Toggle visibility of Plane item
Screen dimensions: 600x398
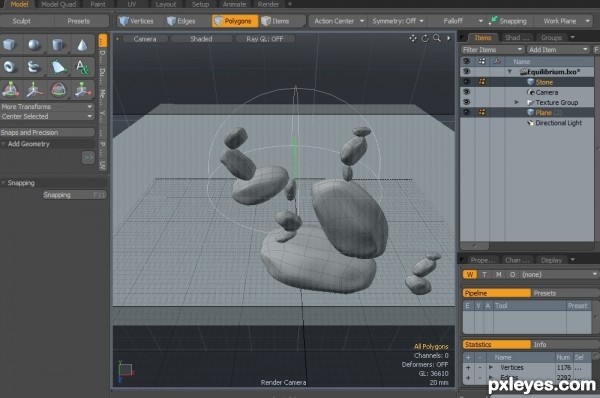click(x=466, y=113)
